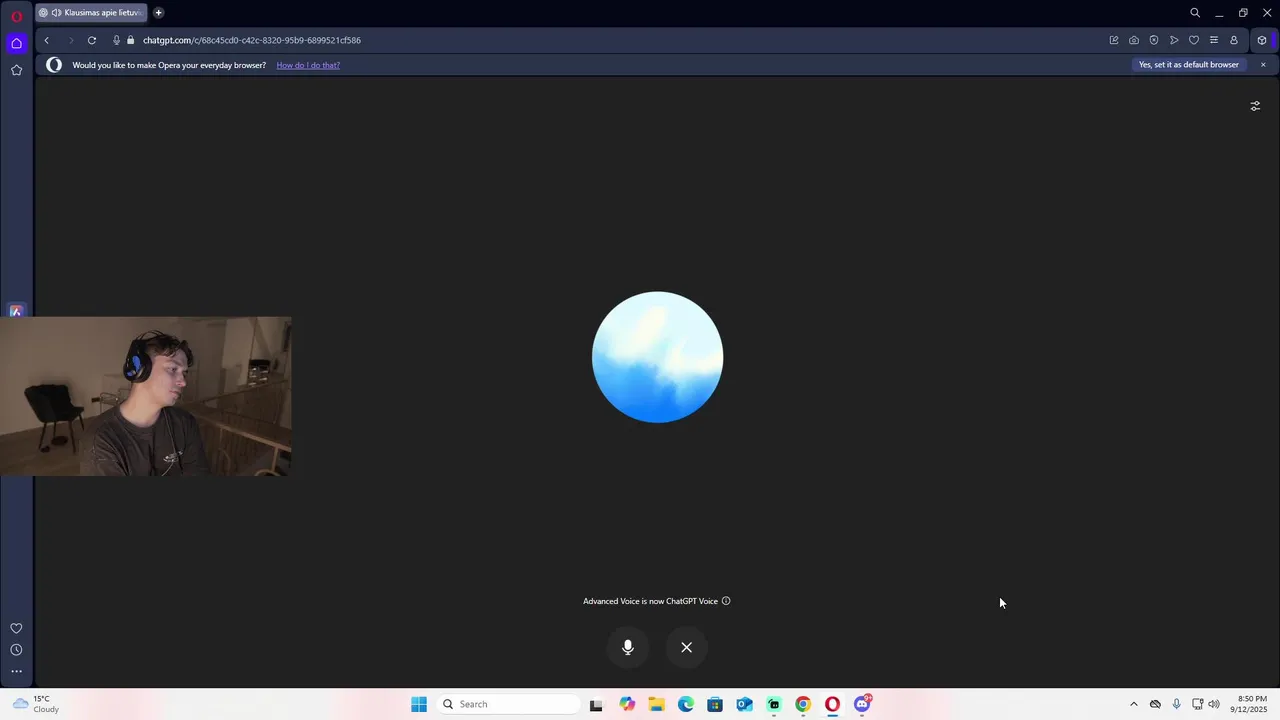The width and height of the screenshot is (1280, 720).
Task: Open sidebar three-dots more options
Action: point(16,672)
